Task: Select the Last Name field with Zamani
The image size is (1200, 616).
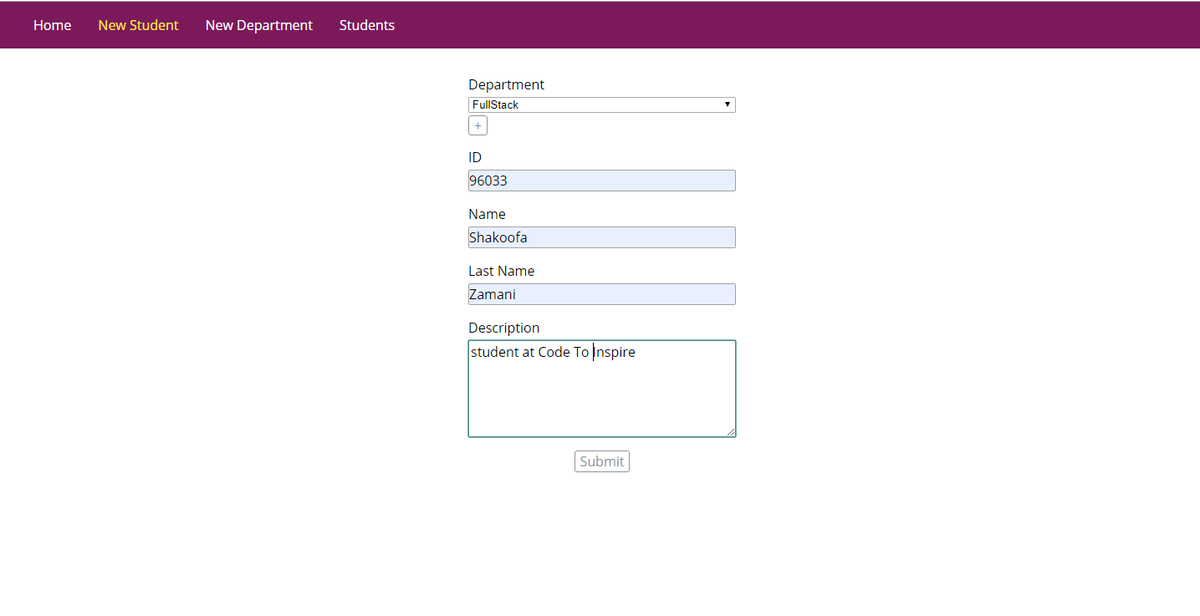Action: coord(602,294)
